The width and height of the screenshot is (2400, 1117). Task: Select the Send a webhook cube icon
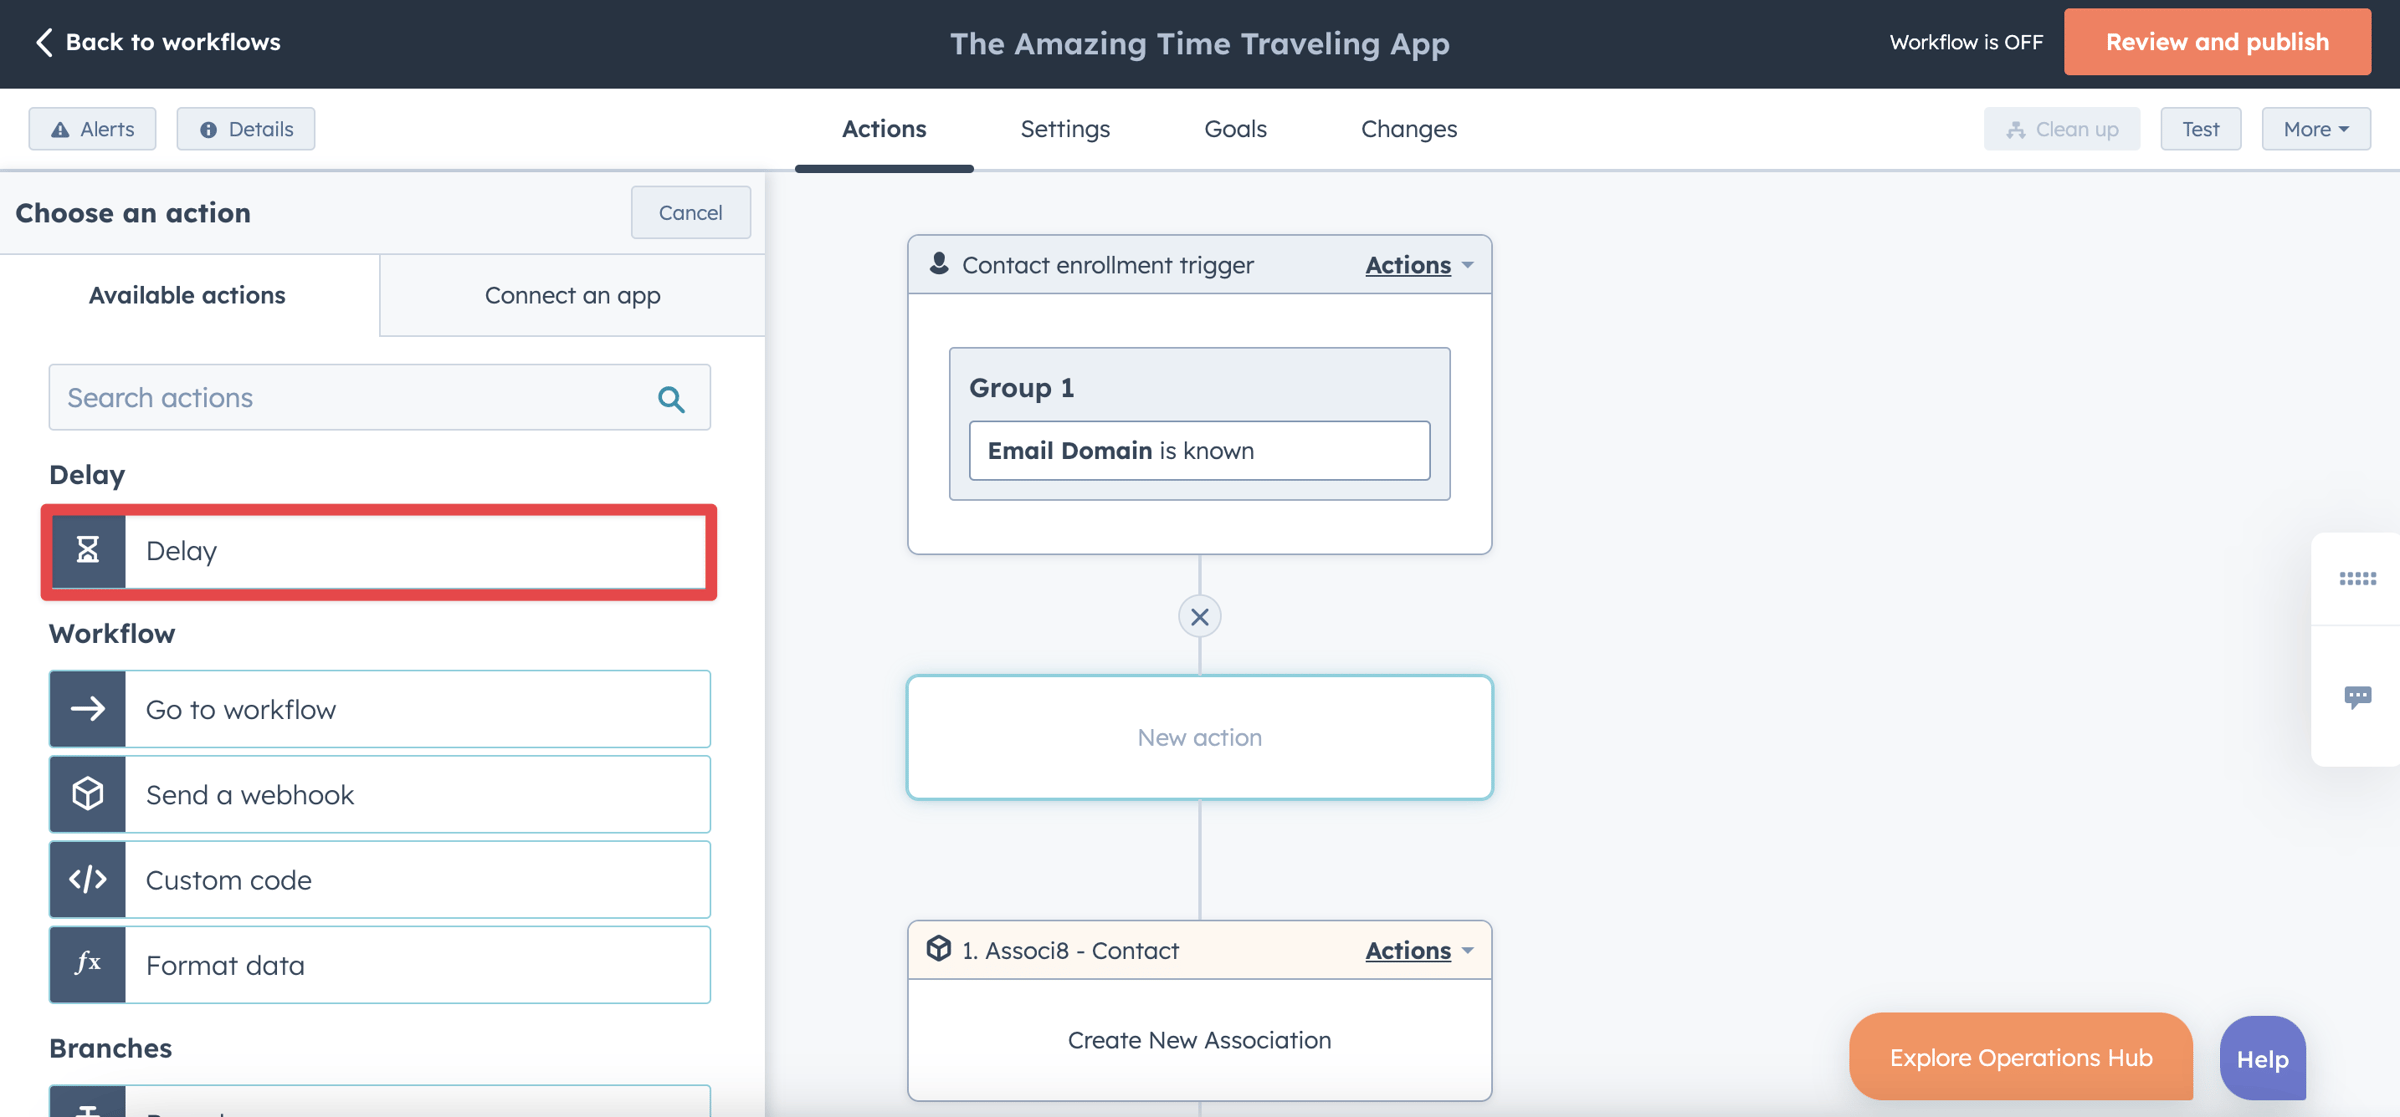87,794
